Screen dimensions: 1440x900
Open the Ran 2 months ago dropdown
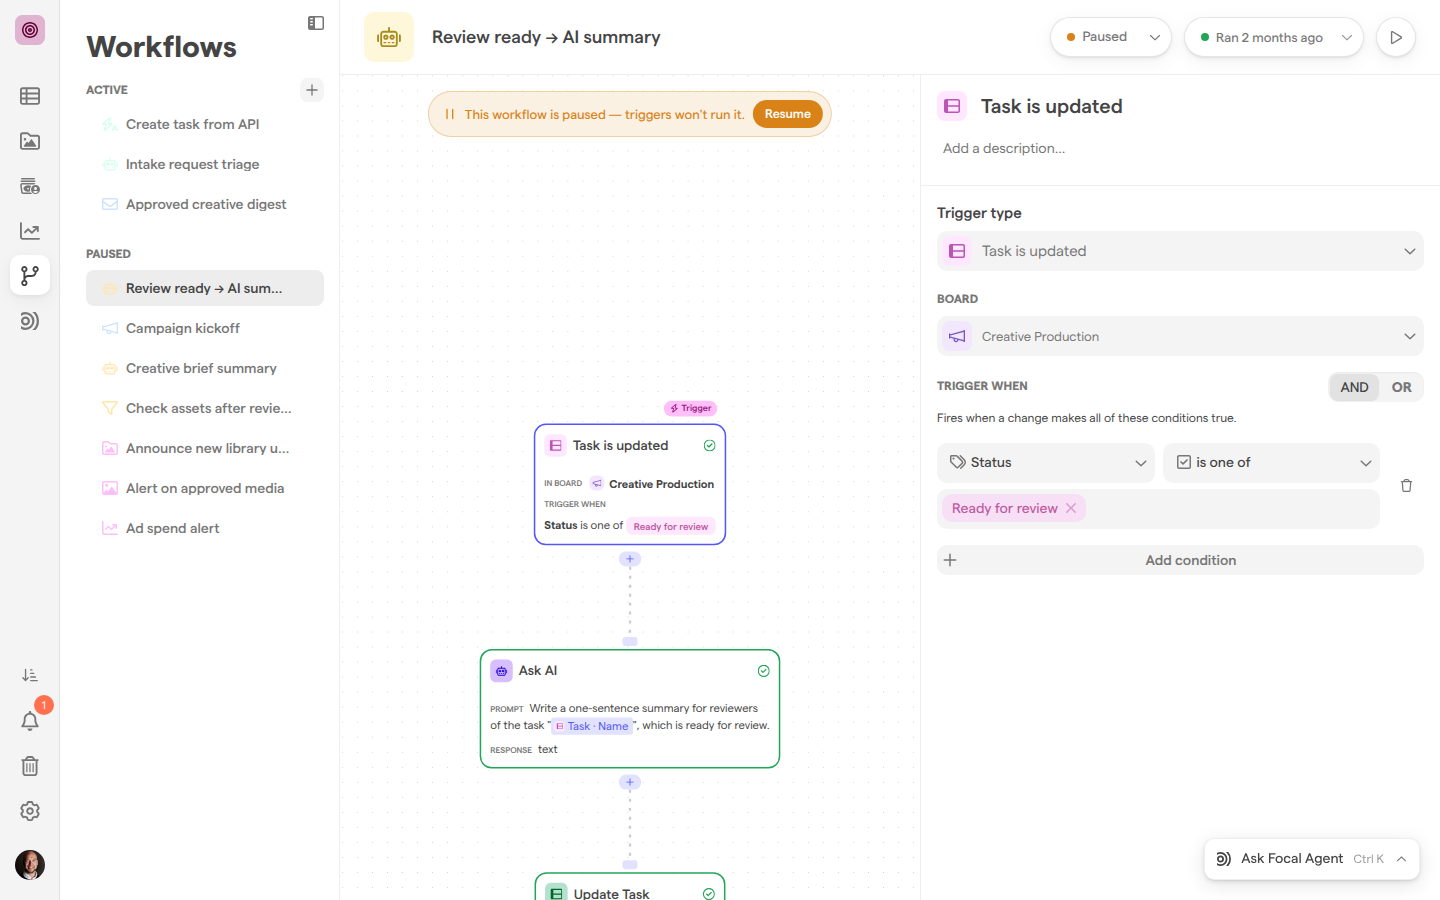[x=1274, y=37]
